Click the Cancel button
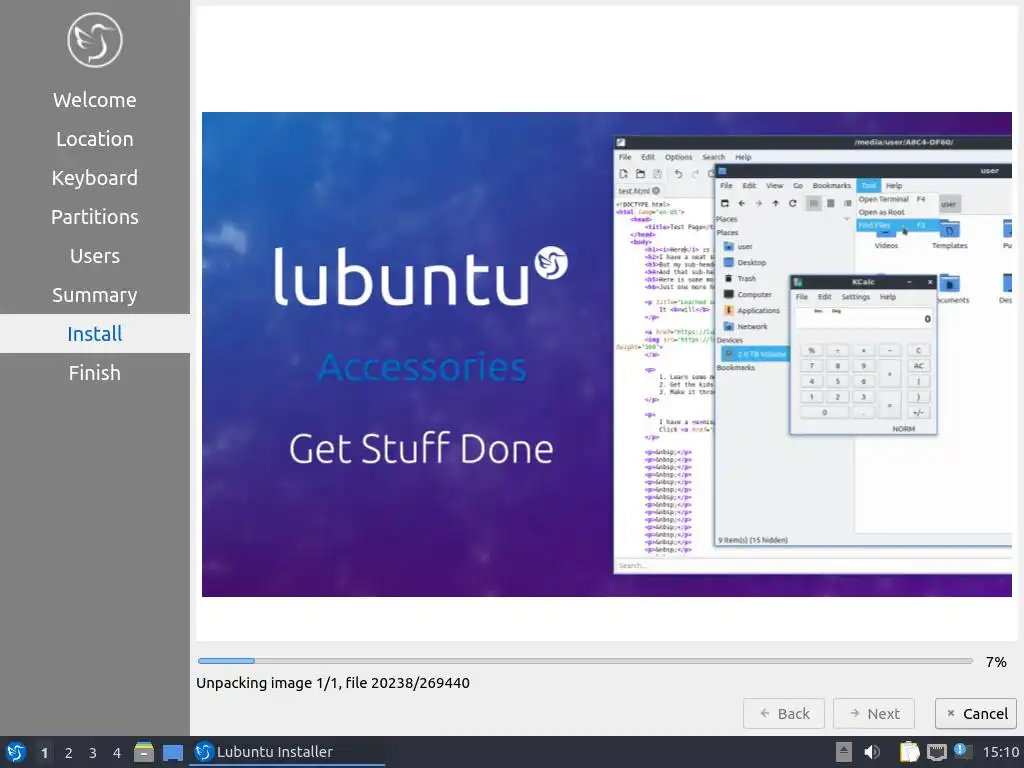1024x768 pixels. tap(976, 714)
